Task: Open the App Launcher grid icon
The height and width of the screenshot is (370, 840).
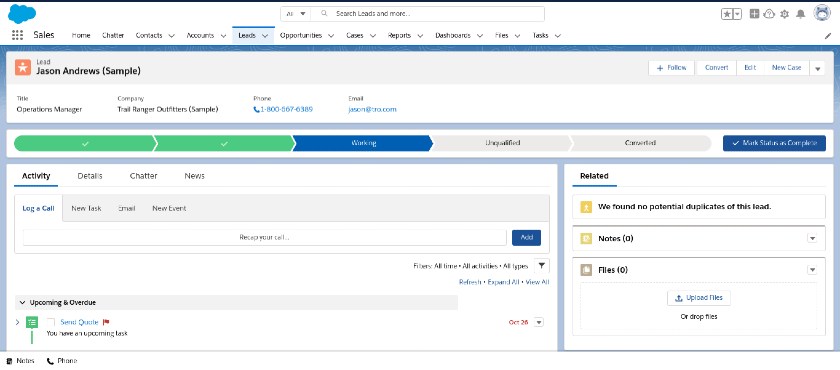Action: click(17, 35)
